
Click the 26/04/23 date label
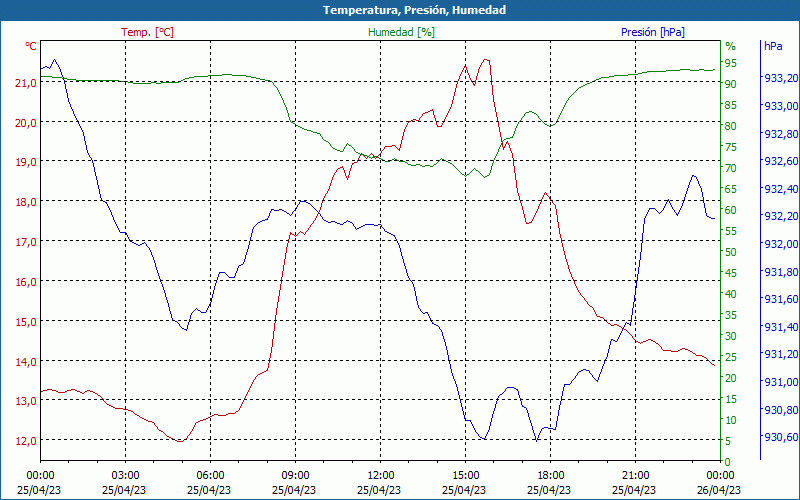(x=719, y=490)
